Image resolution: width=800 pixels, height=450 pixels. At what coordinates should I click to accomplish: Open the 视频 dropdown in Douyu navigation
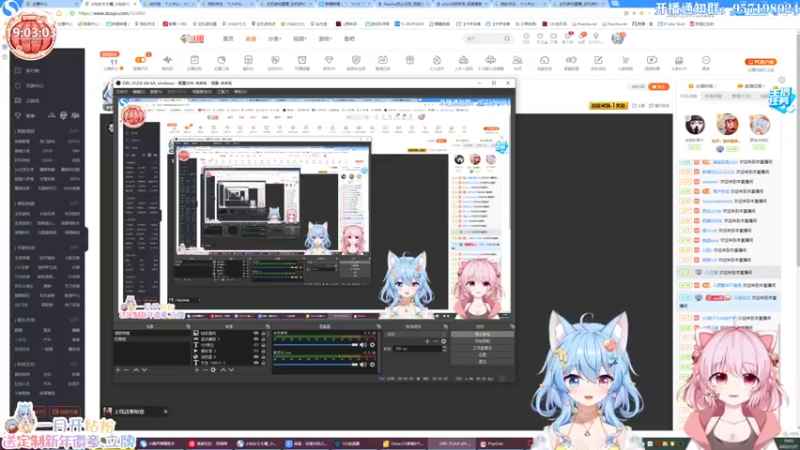299,39
